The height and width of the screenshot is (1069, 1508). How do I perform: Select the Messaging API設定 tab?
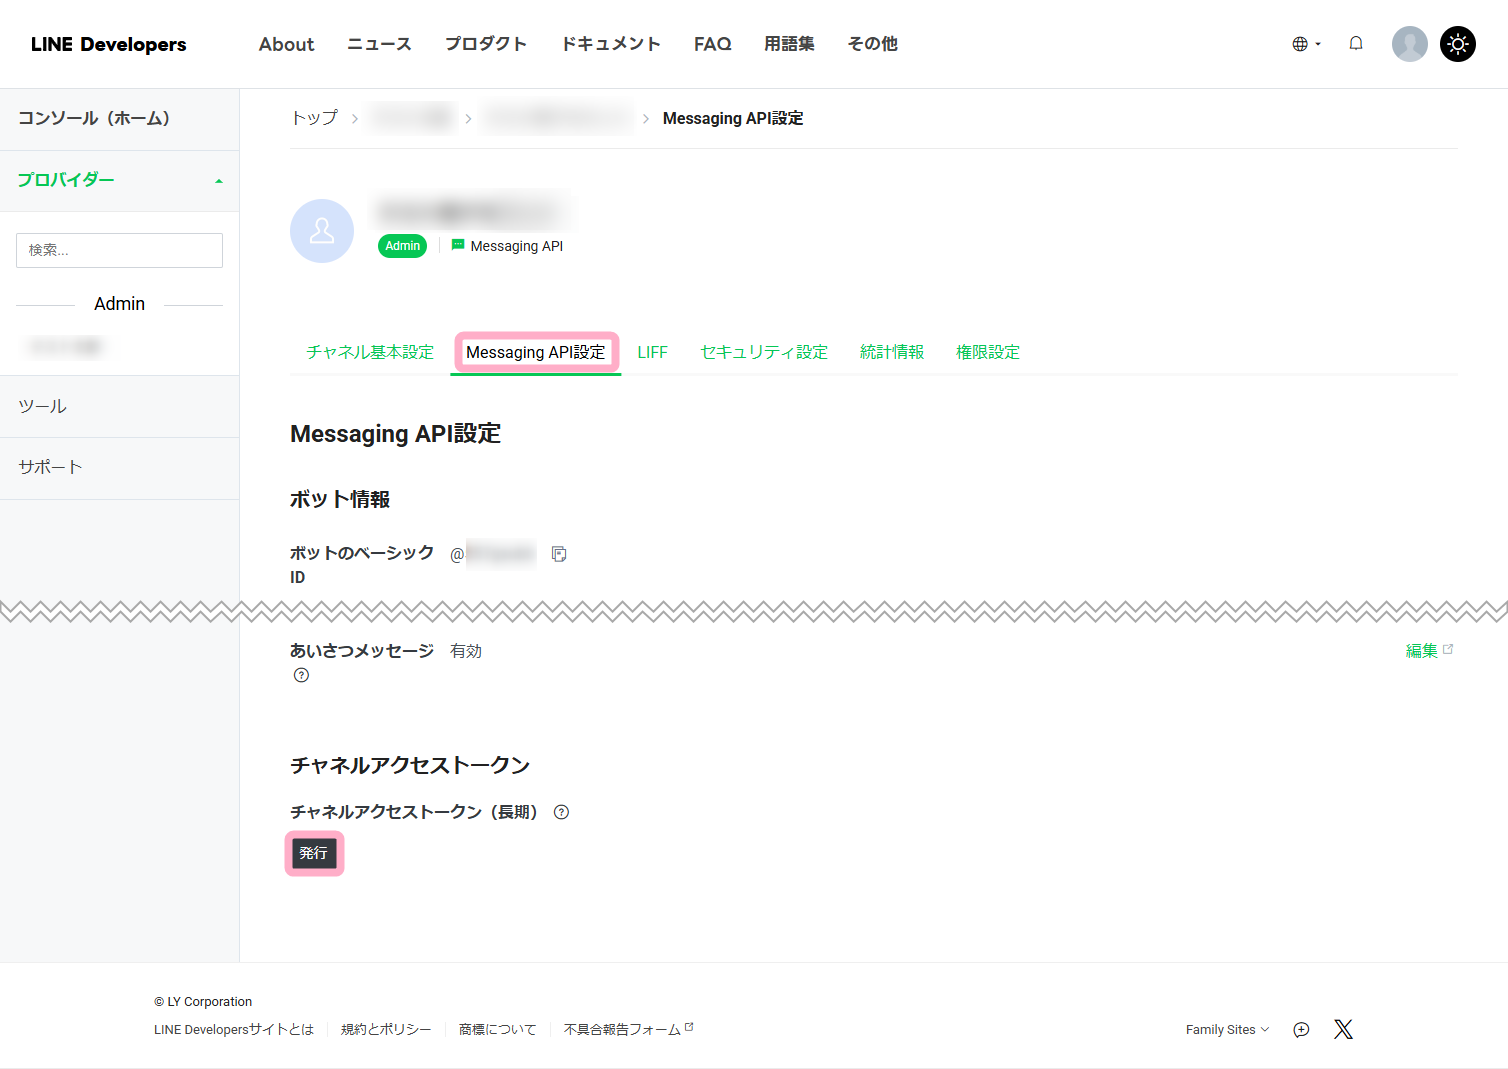536,352
